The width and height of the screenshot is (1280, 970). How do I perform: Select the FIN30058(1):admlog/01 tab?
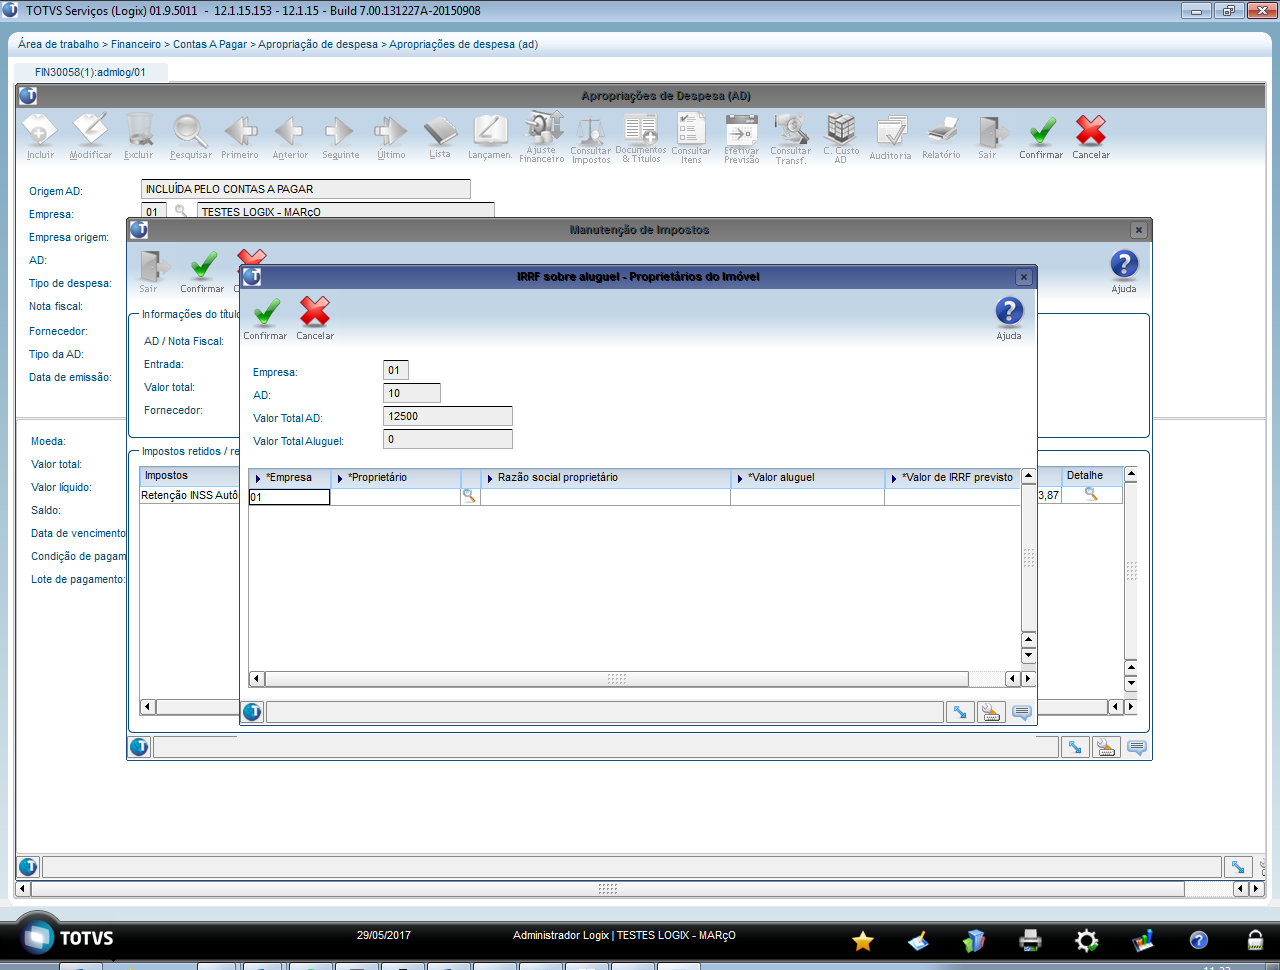click(90, 72)
